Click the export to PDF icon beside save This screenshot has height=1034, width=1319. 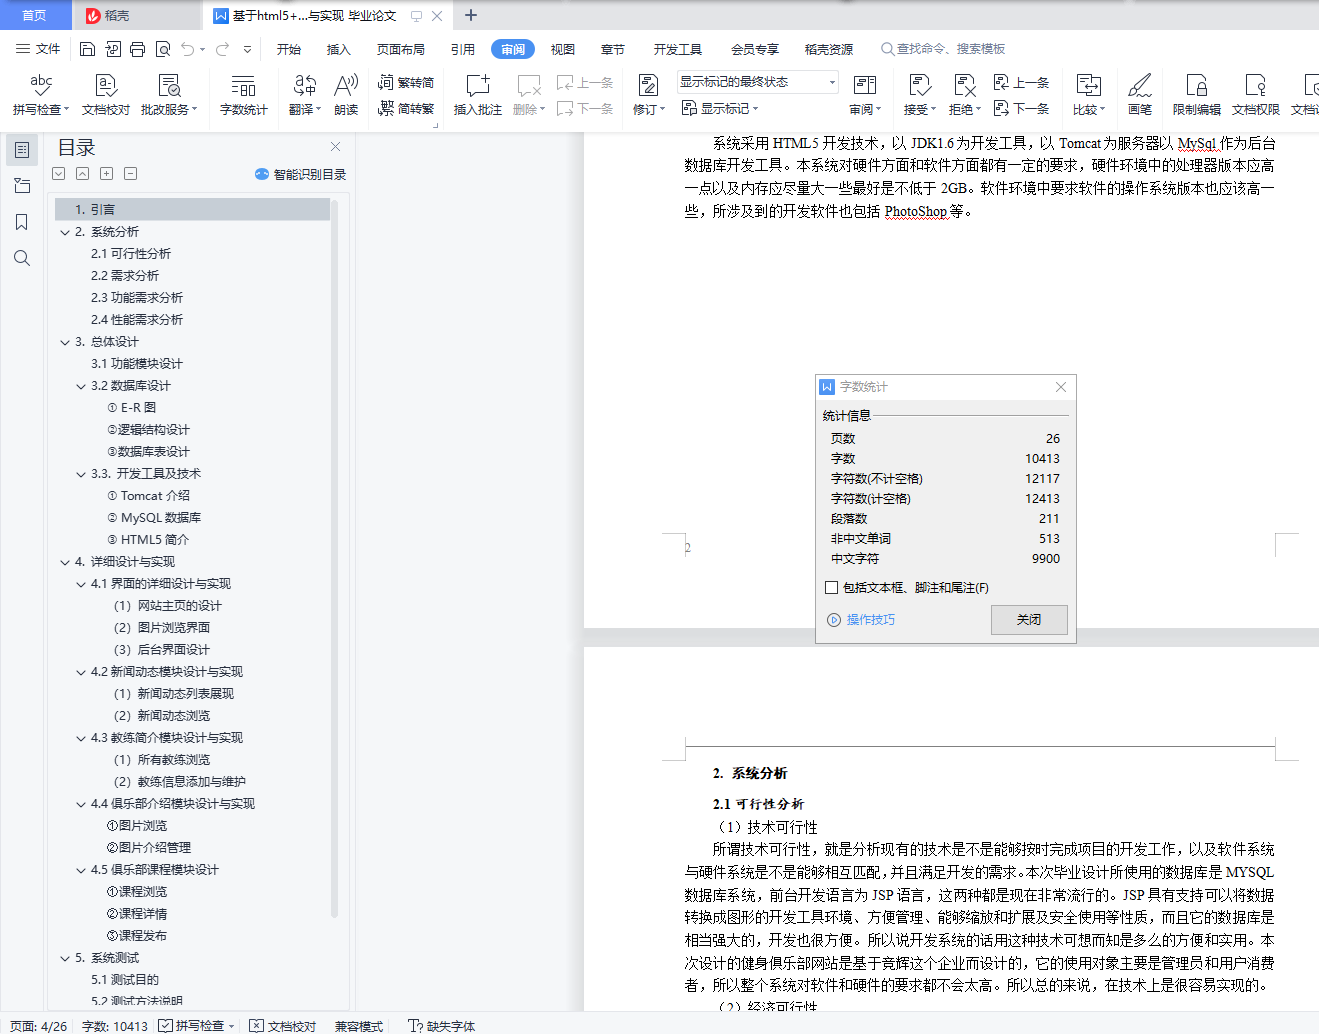112,49
